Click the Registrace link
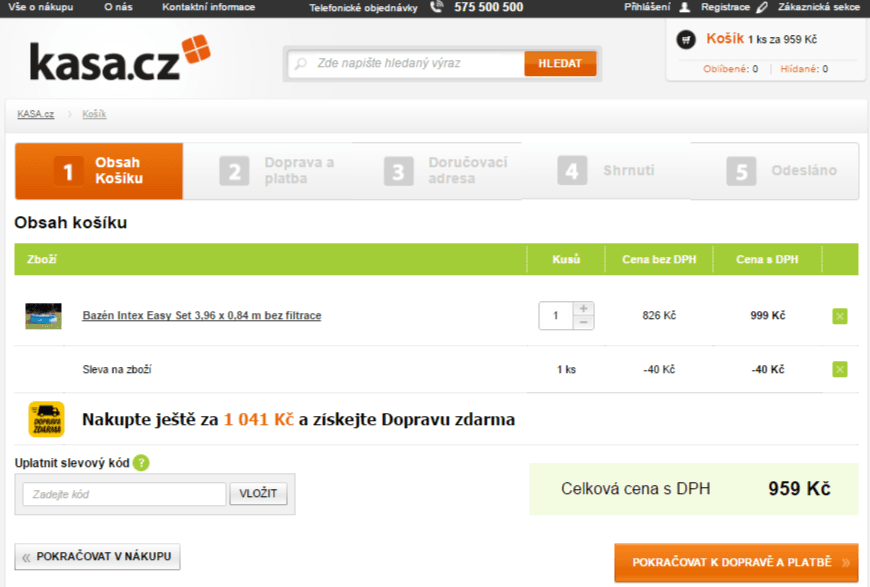 [x=725, y=7]
